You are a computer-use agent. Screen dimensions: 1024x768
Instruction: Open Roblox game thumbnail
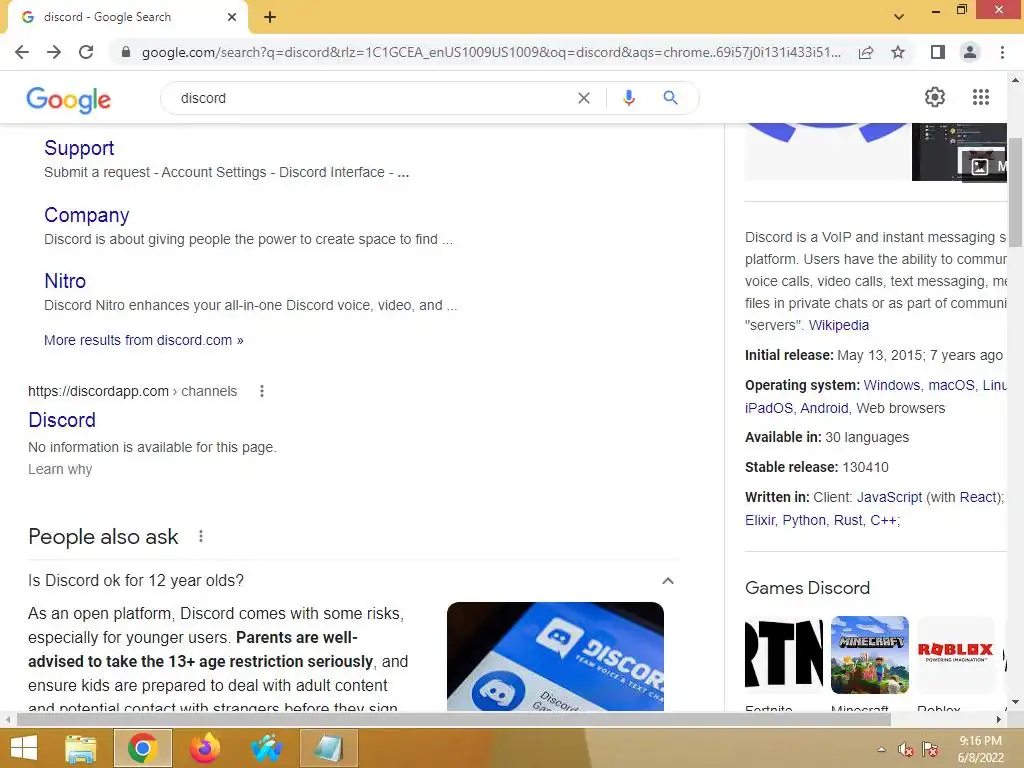955,655
